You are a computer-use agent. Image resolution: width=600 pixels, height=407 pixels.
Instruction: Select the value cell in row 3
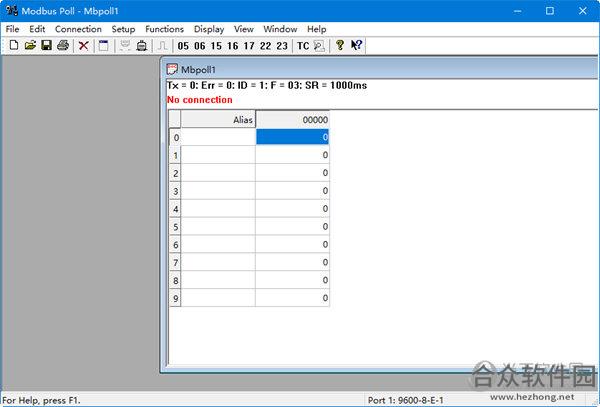tap(292, 190)
